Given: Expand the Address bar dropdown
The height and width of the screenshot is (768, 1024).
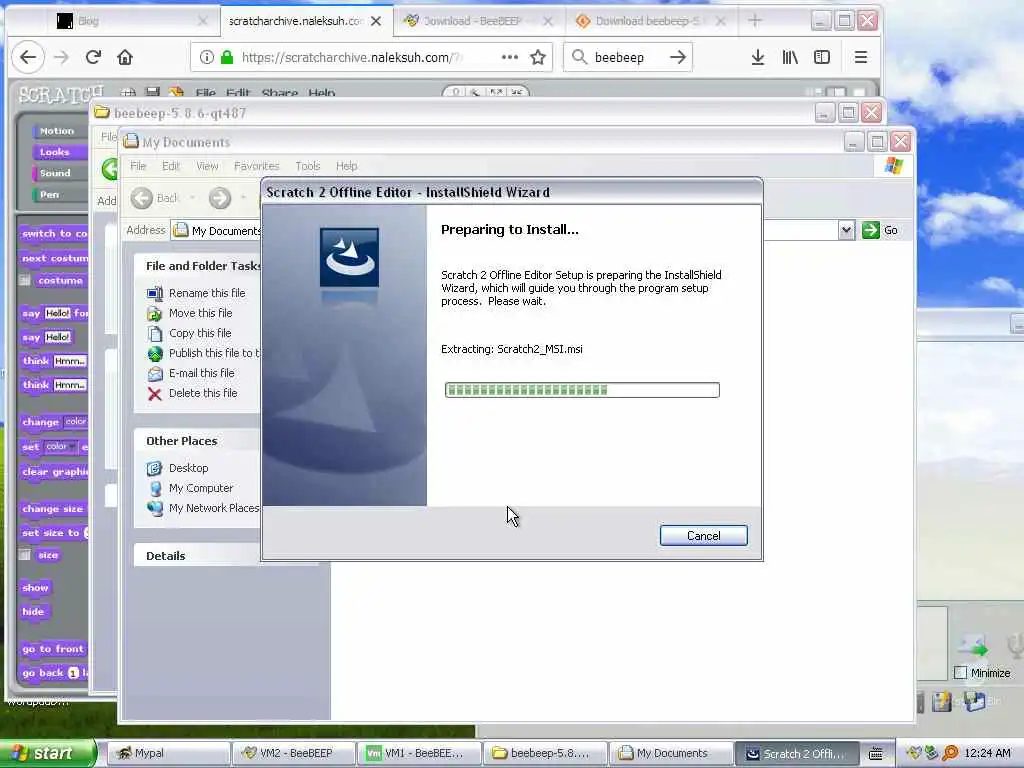Looking at the screenshot, I should [x=846, y=230].
